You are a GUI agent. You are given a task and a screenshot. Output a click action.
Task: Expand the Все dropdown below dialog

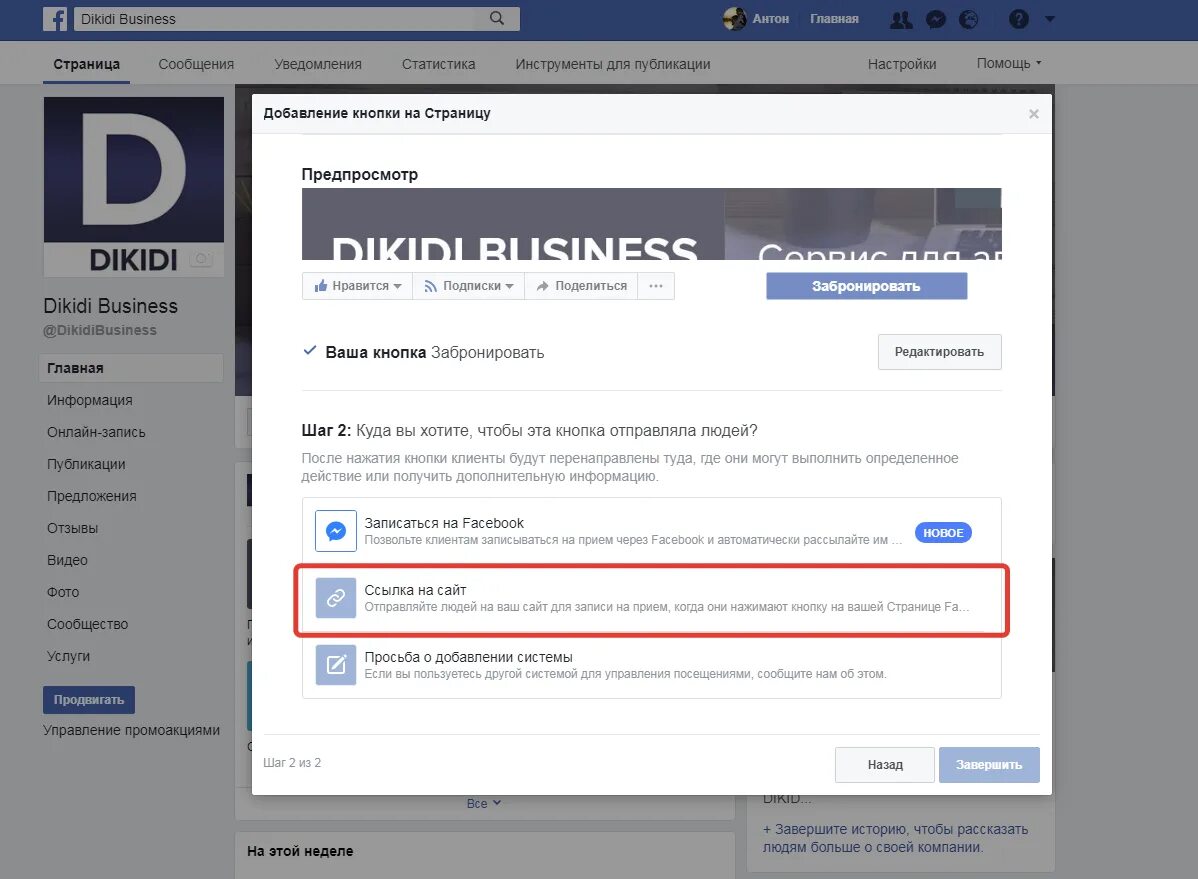484,803
